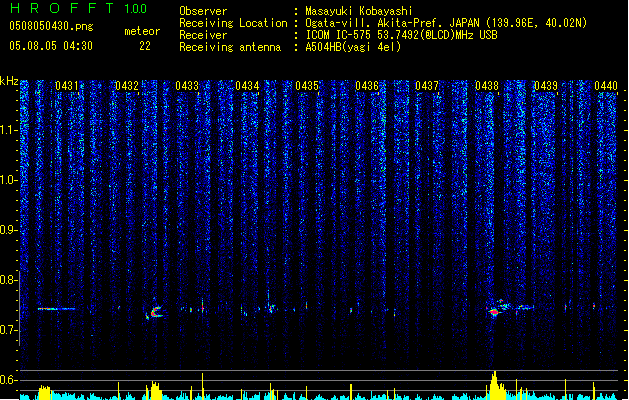Image resolution: width=629 pixels, height=400 pixels.
Task: Click the 0431 time marker
Action: [67, 86]
